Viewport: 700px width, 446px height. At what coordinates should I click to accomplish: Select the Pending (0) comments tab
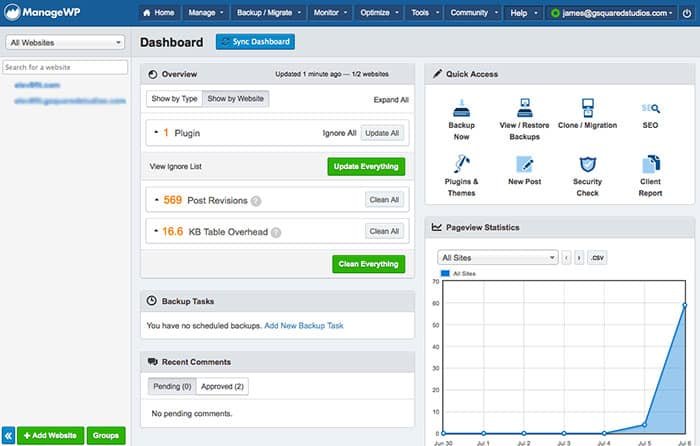172,386
